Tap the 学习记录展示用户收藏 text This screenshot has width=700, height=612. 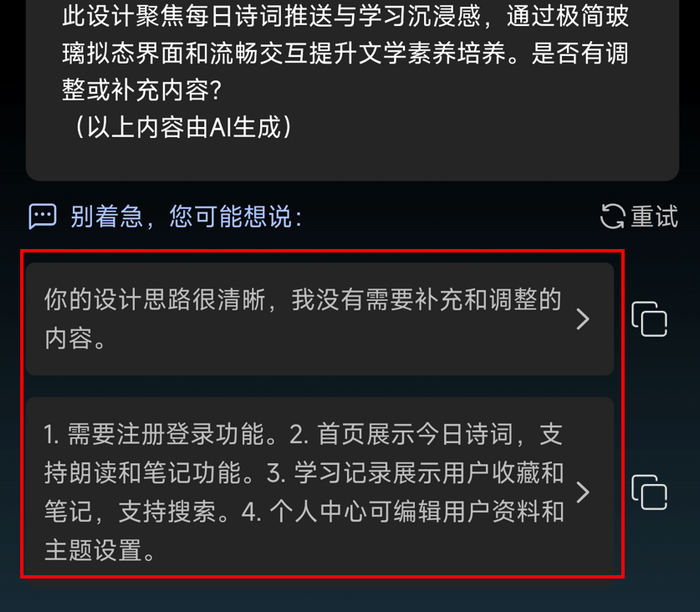click(417, 473)
